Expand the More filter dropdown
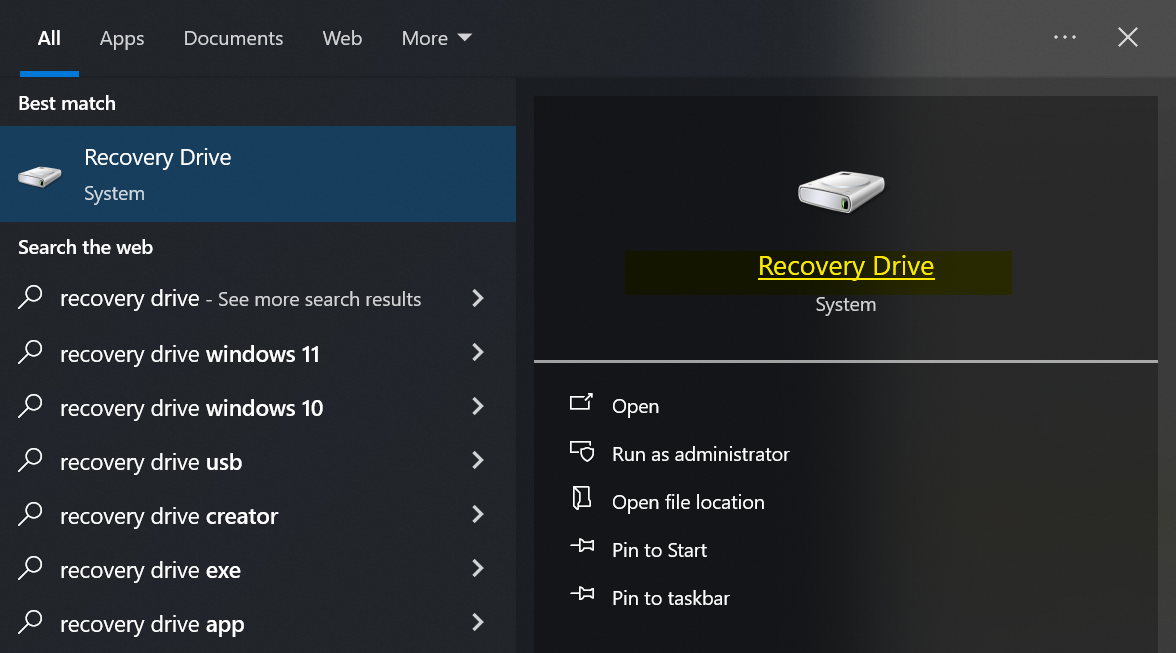Image resolution: width=1176 pixels, height=653 pixels. pos(436,38)
